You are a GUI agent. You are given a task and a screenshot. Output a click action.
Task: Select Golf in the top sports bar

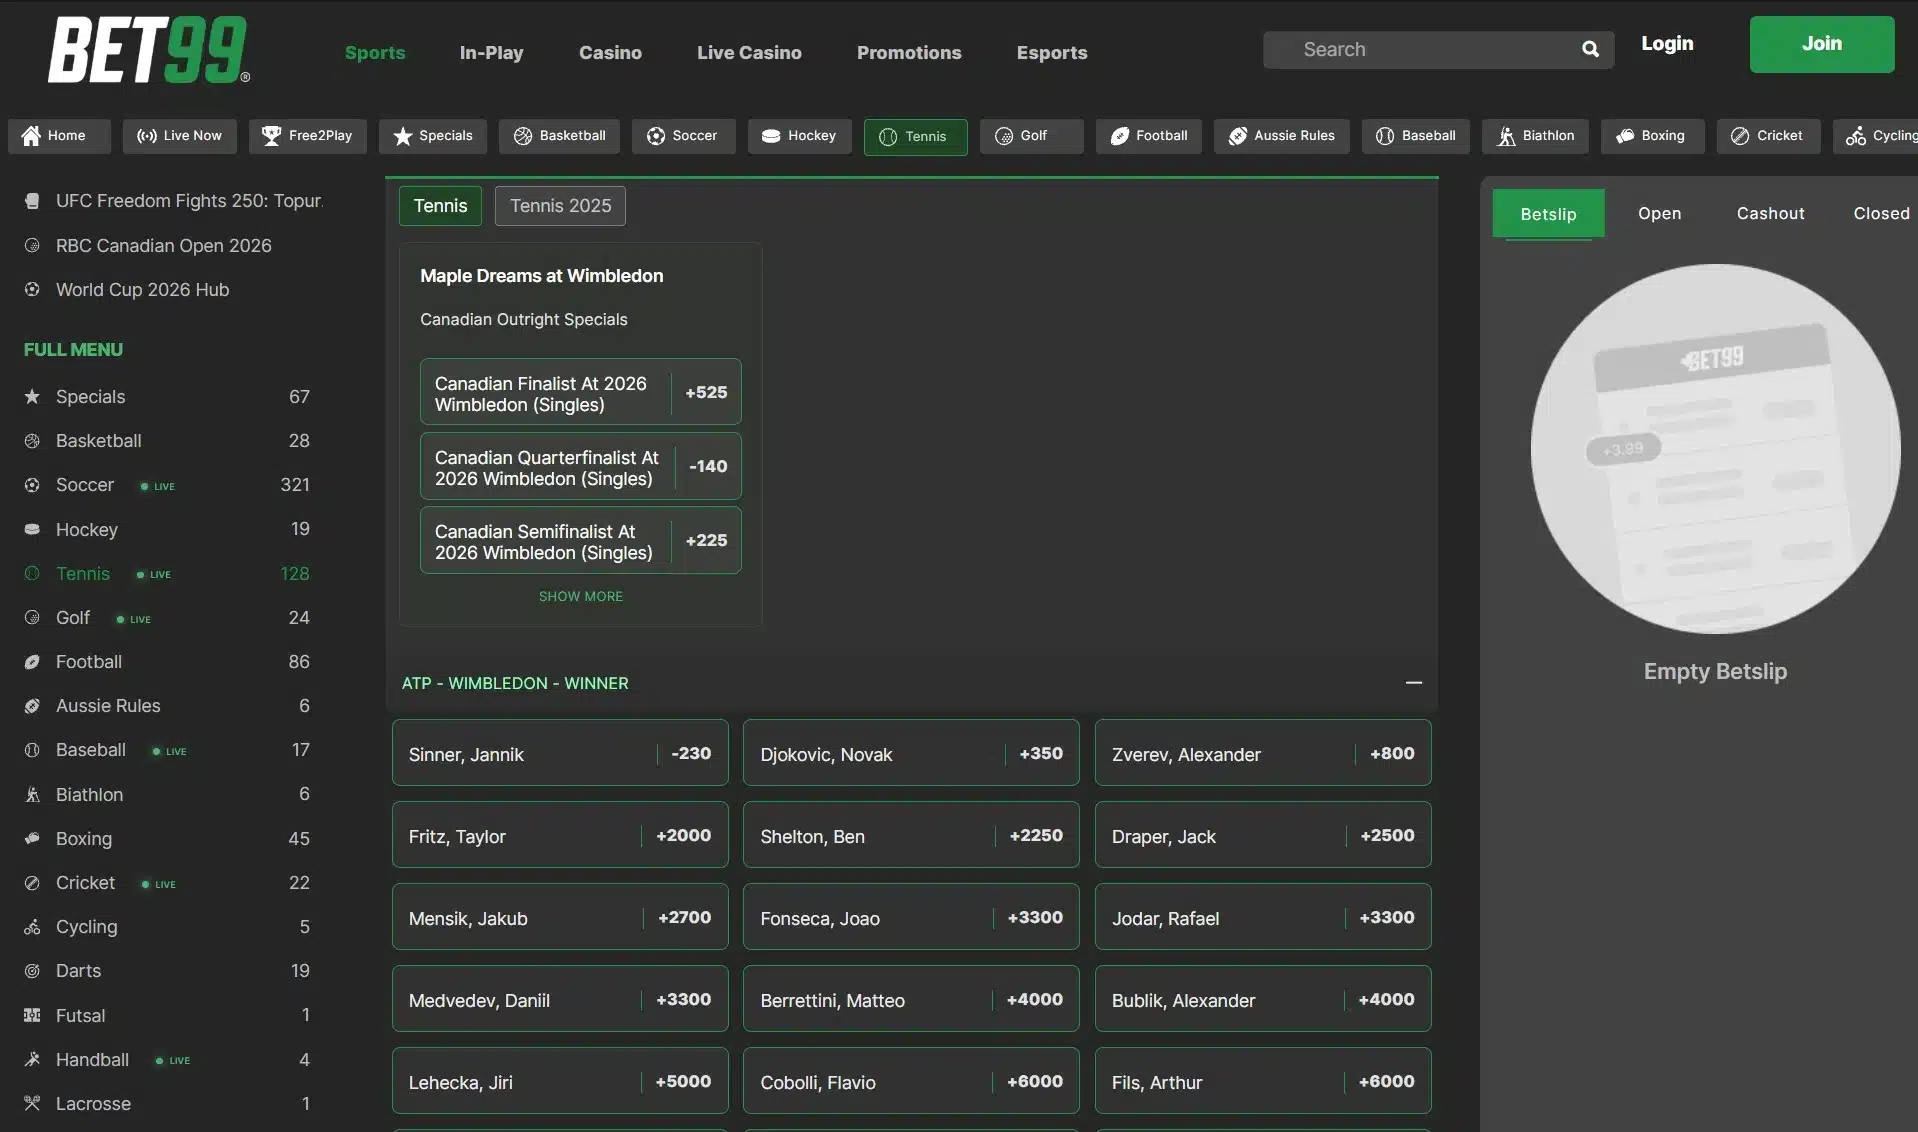pyautogui.click(x=1032, y=136)
